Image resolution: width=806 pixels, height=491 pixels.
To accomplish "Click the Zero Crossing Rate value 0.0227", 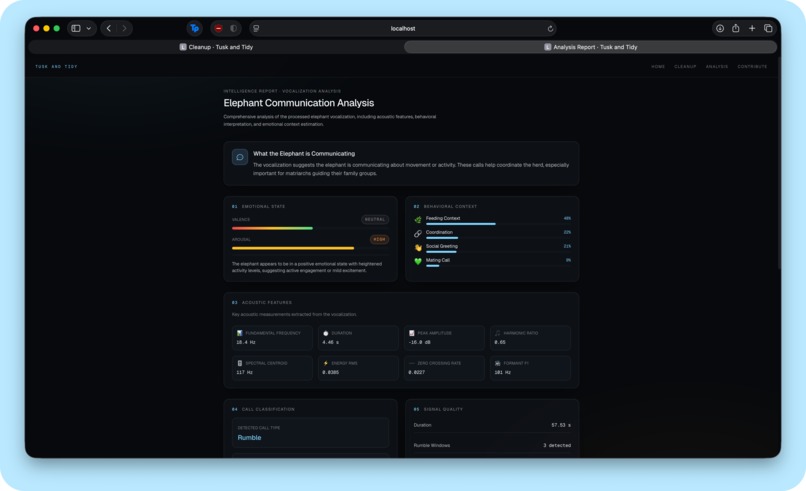I will click(x=417, y=372).
